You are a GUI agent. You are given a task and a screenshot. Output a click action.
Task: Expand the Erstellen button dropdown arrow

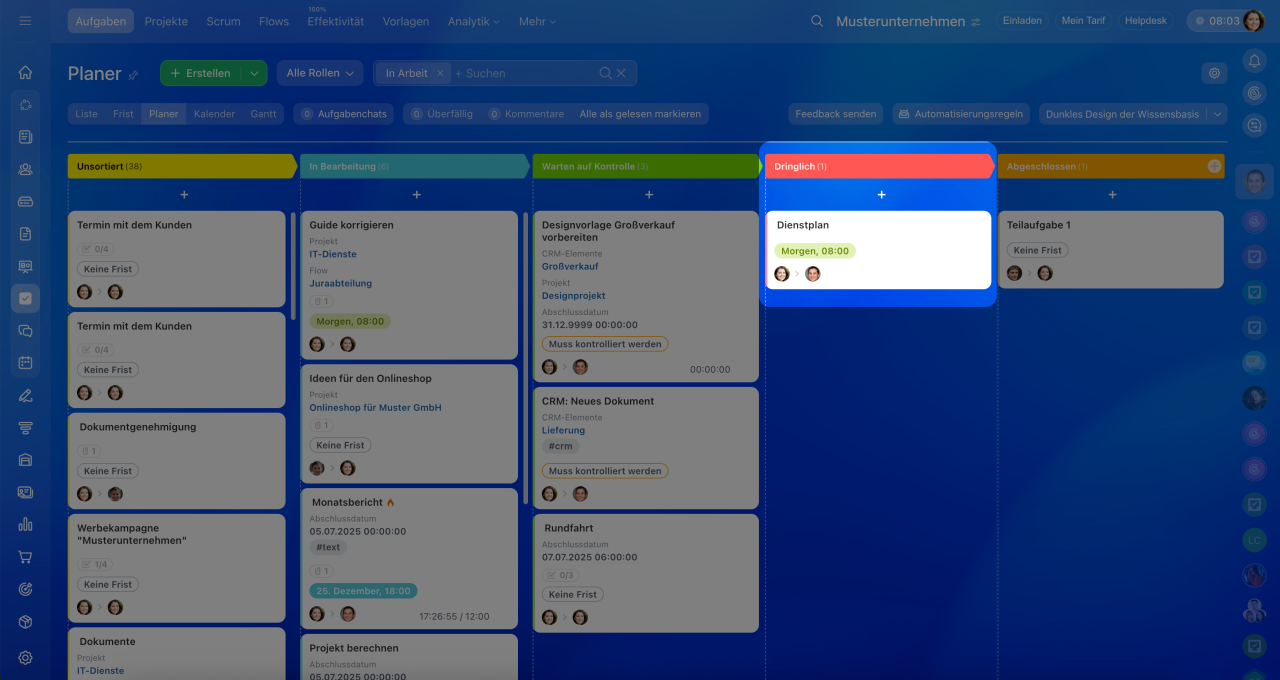pos(254,73)
